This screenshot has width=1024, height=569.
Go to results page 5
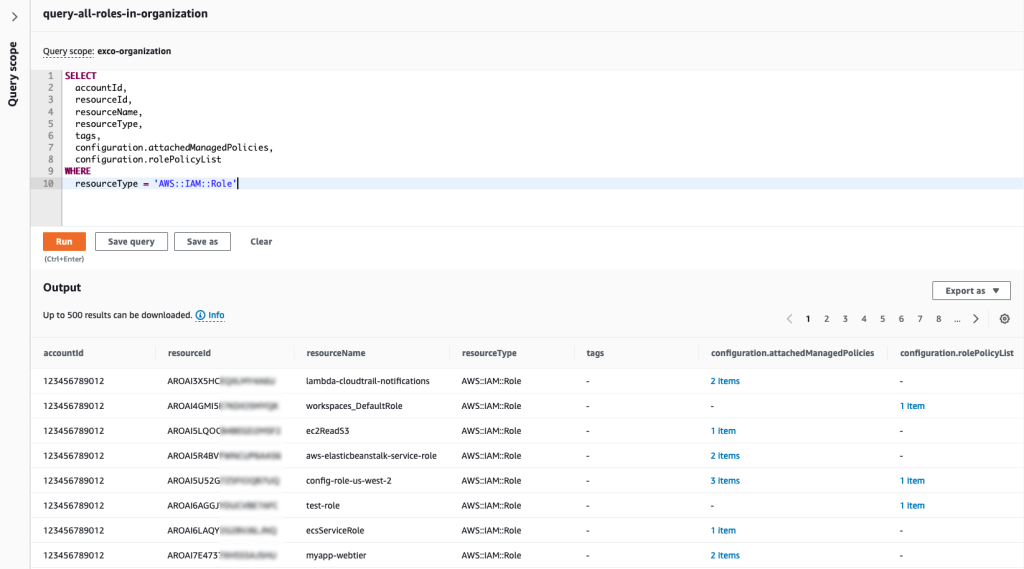point(882,319)
